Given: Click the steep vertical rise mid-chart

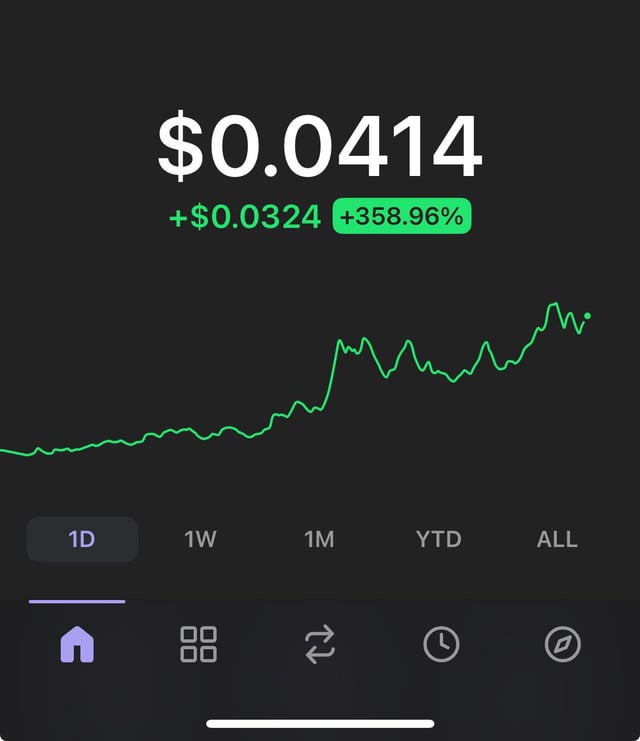Looking at the screenshot, I should [x=331, y=375].
